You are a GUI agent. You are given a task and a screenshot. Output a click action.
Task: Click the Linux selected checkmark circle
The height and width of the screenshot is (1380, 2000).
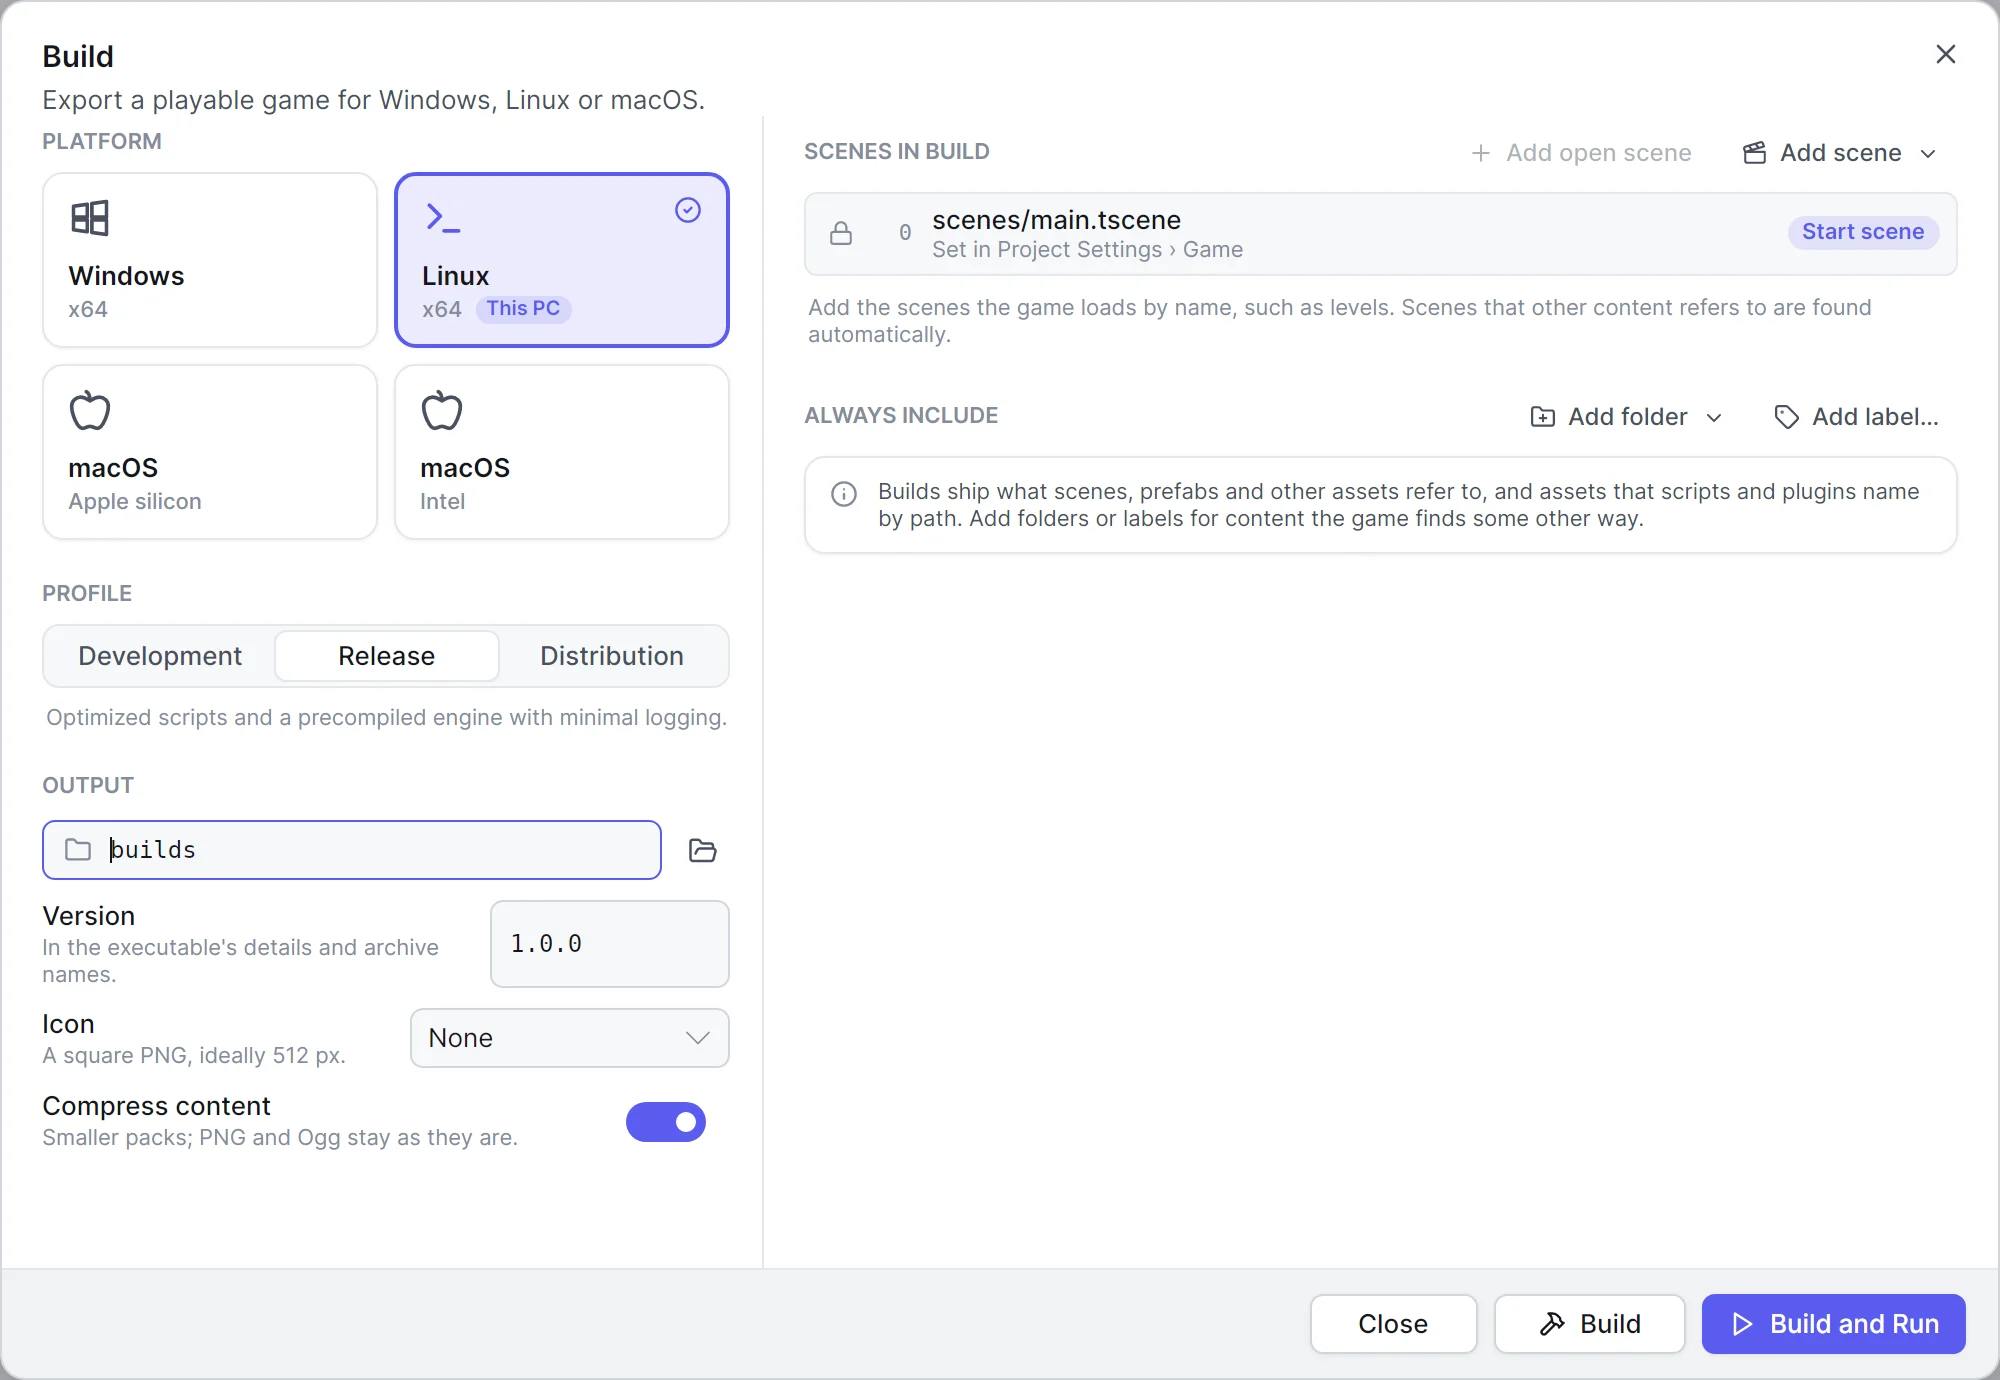[688, 210]
